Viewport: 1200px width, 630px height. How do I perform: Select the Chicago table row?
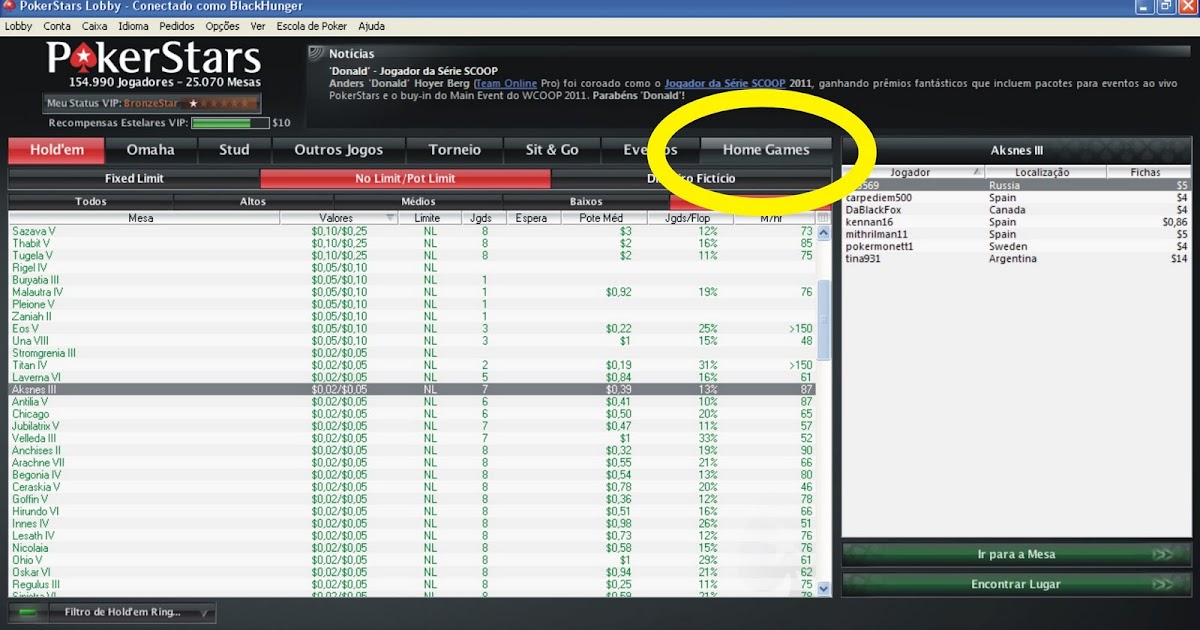pyautogui.click(x=412, y=414)
